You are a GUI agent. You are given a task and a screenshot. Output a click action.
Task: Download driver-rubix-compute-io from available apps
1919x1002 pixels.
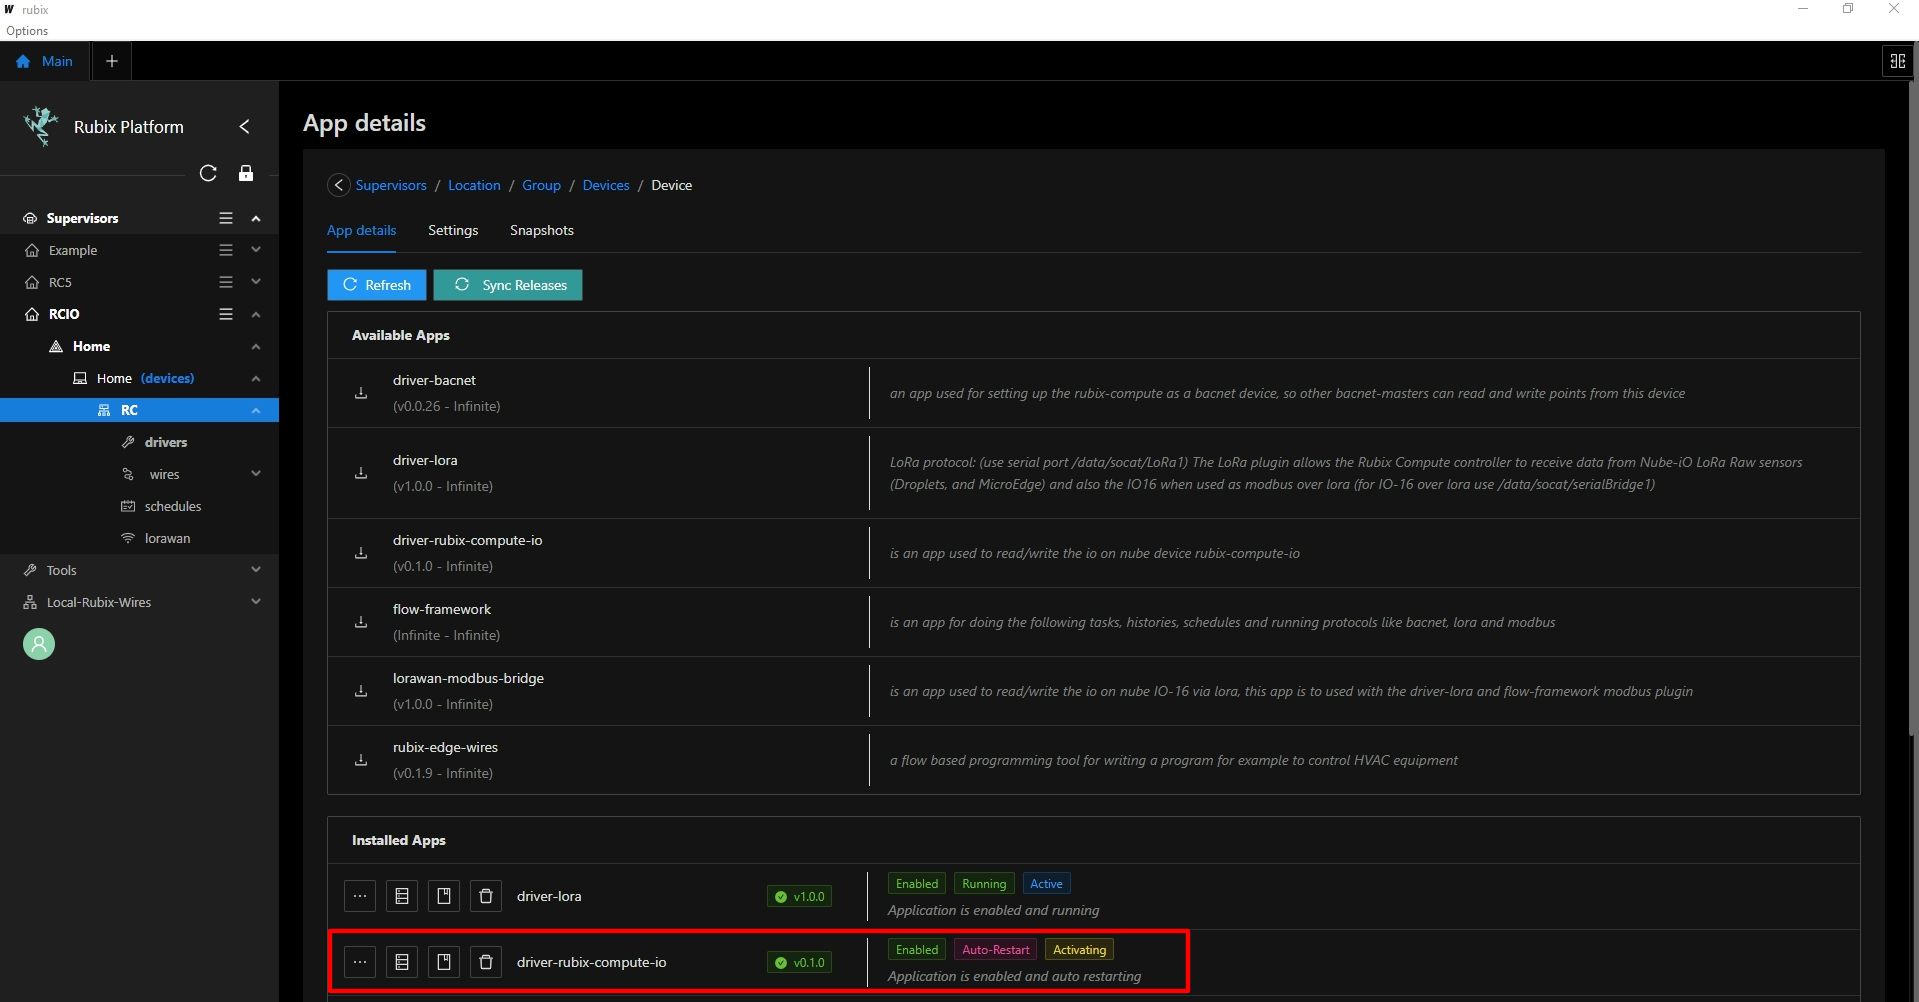click(361, 553)
